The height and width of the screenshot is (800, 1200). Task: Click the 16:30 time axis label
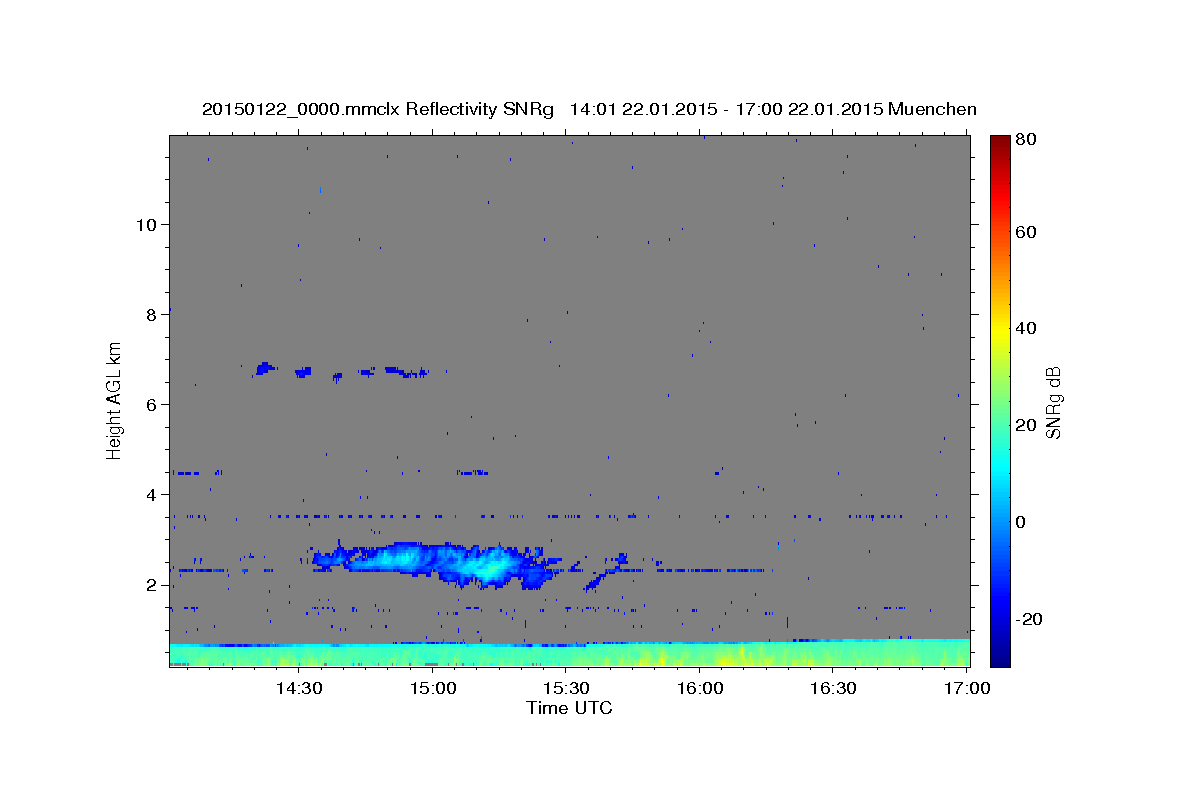pyautogui.click(x=834, y=688)
